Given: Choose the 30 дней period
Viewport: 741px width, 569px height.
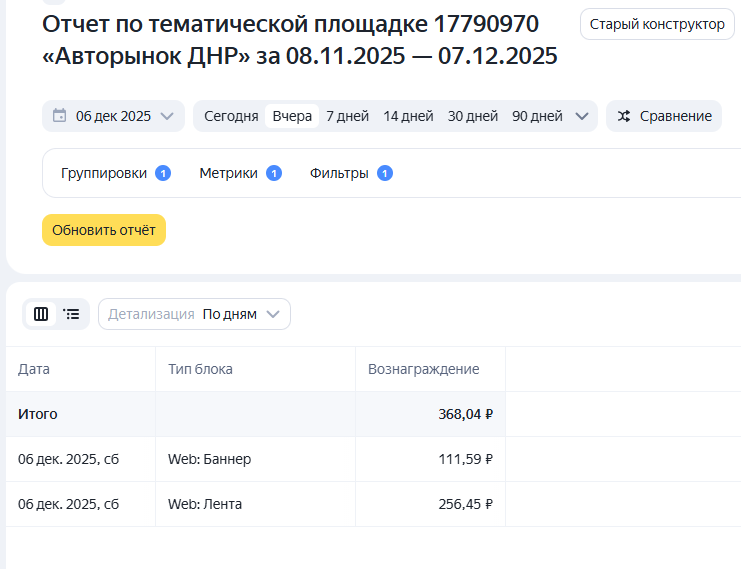Looking at the screenshot, I should [473, 116].
